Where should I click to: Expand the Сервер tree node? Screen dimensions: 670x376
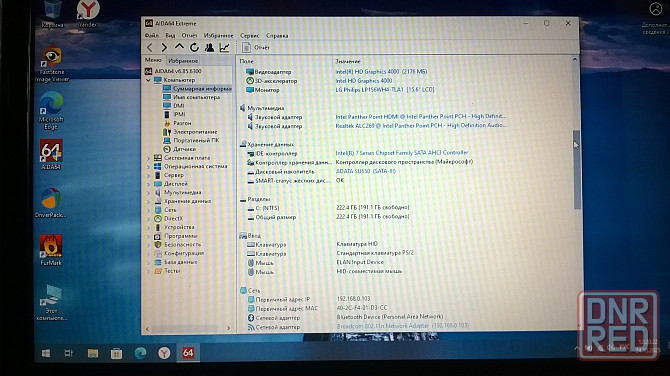pyautogui.click(x=148, y=175)
